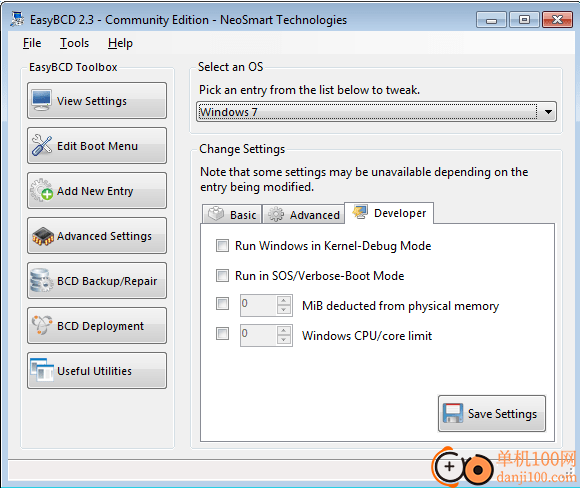Enable Run in SOS/Verbose-Boot Mode
The height and width of the screenshot is (488, 580).
click(222, 276)
